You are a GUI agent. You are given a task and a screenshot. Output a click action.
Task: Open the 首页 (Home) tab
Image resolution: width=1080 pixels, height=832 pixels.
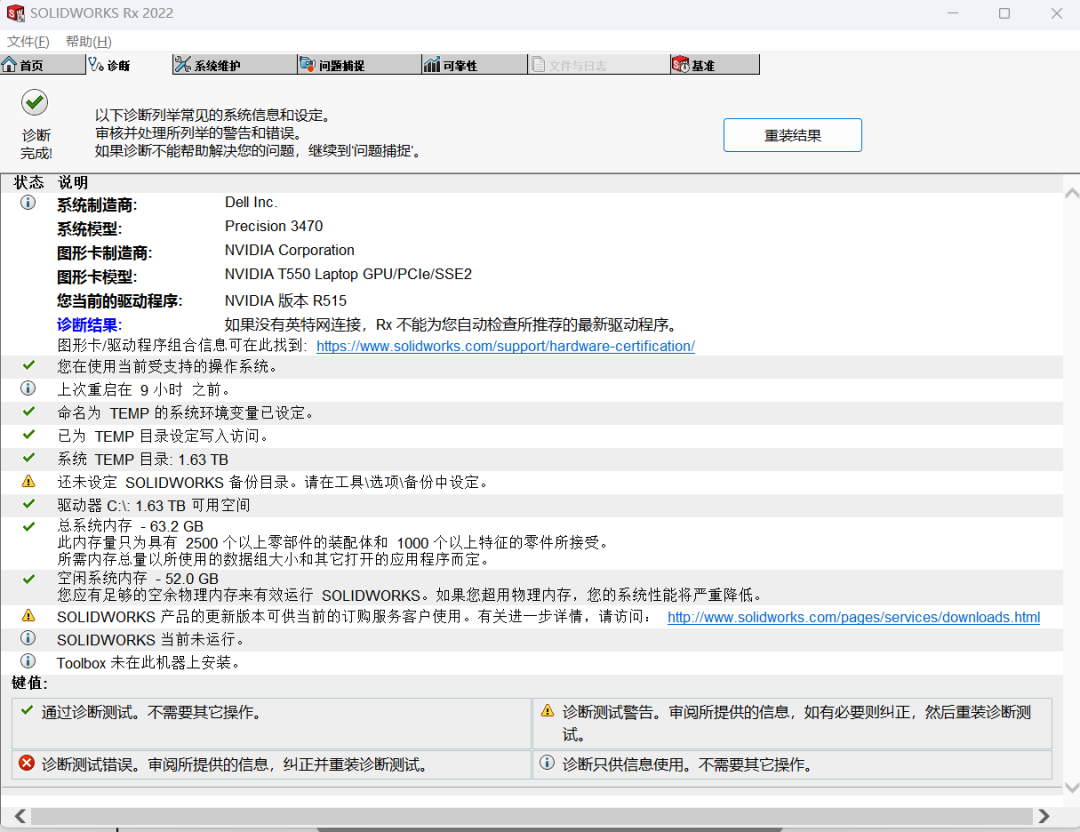point(43,65)
